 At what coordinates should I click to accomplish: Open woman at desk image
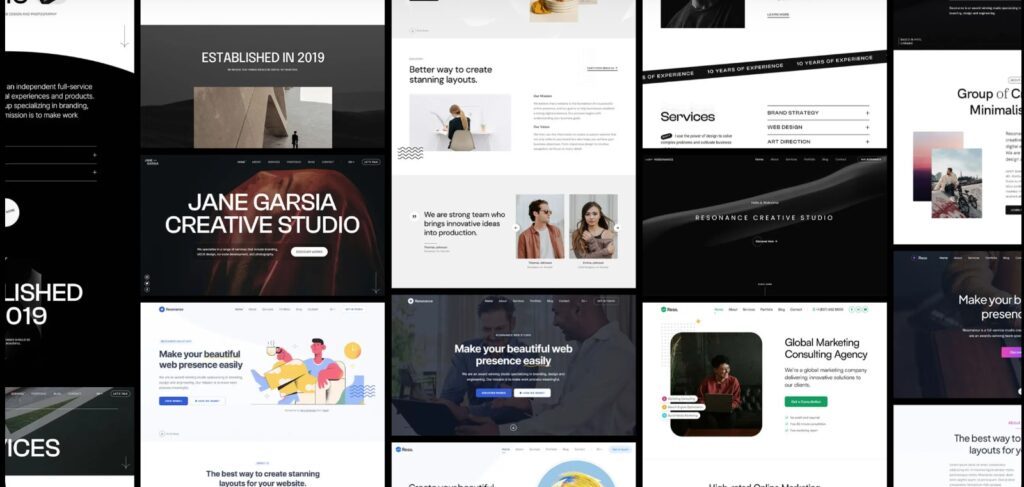pos(460,123)
